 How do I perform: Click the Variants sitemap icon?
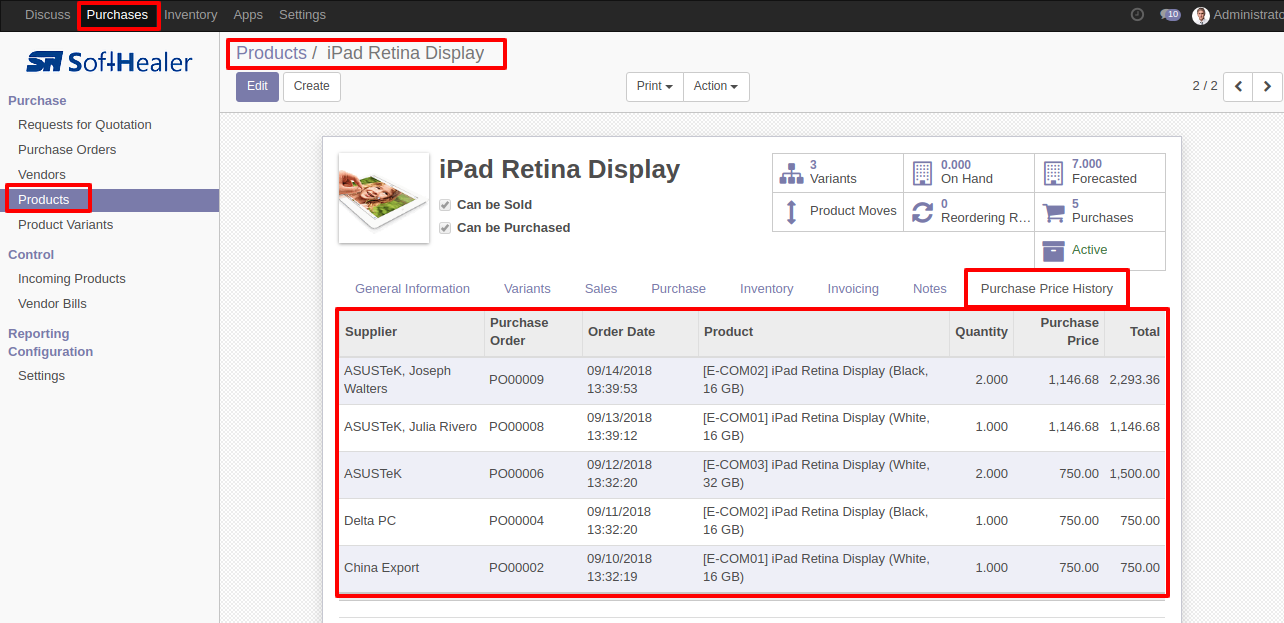click(x=791, y=173)
